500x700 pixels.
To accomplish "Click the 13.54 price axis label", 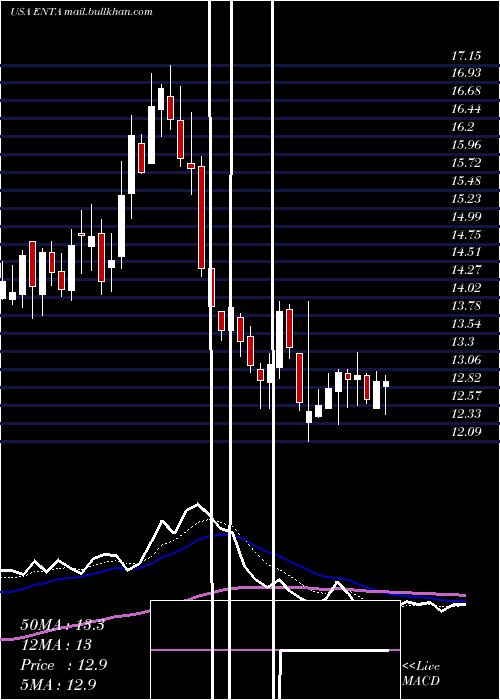I will 466,324.
